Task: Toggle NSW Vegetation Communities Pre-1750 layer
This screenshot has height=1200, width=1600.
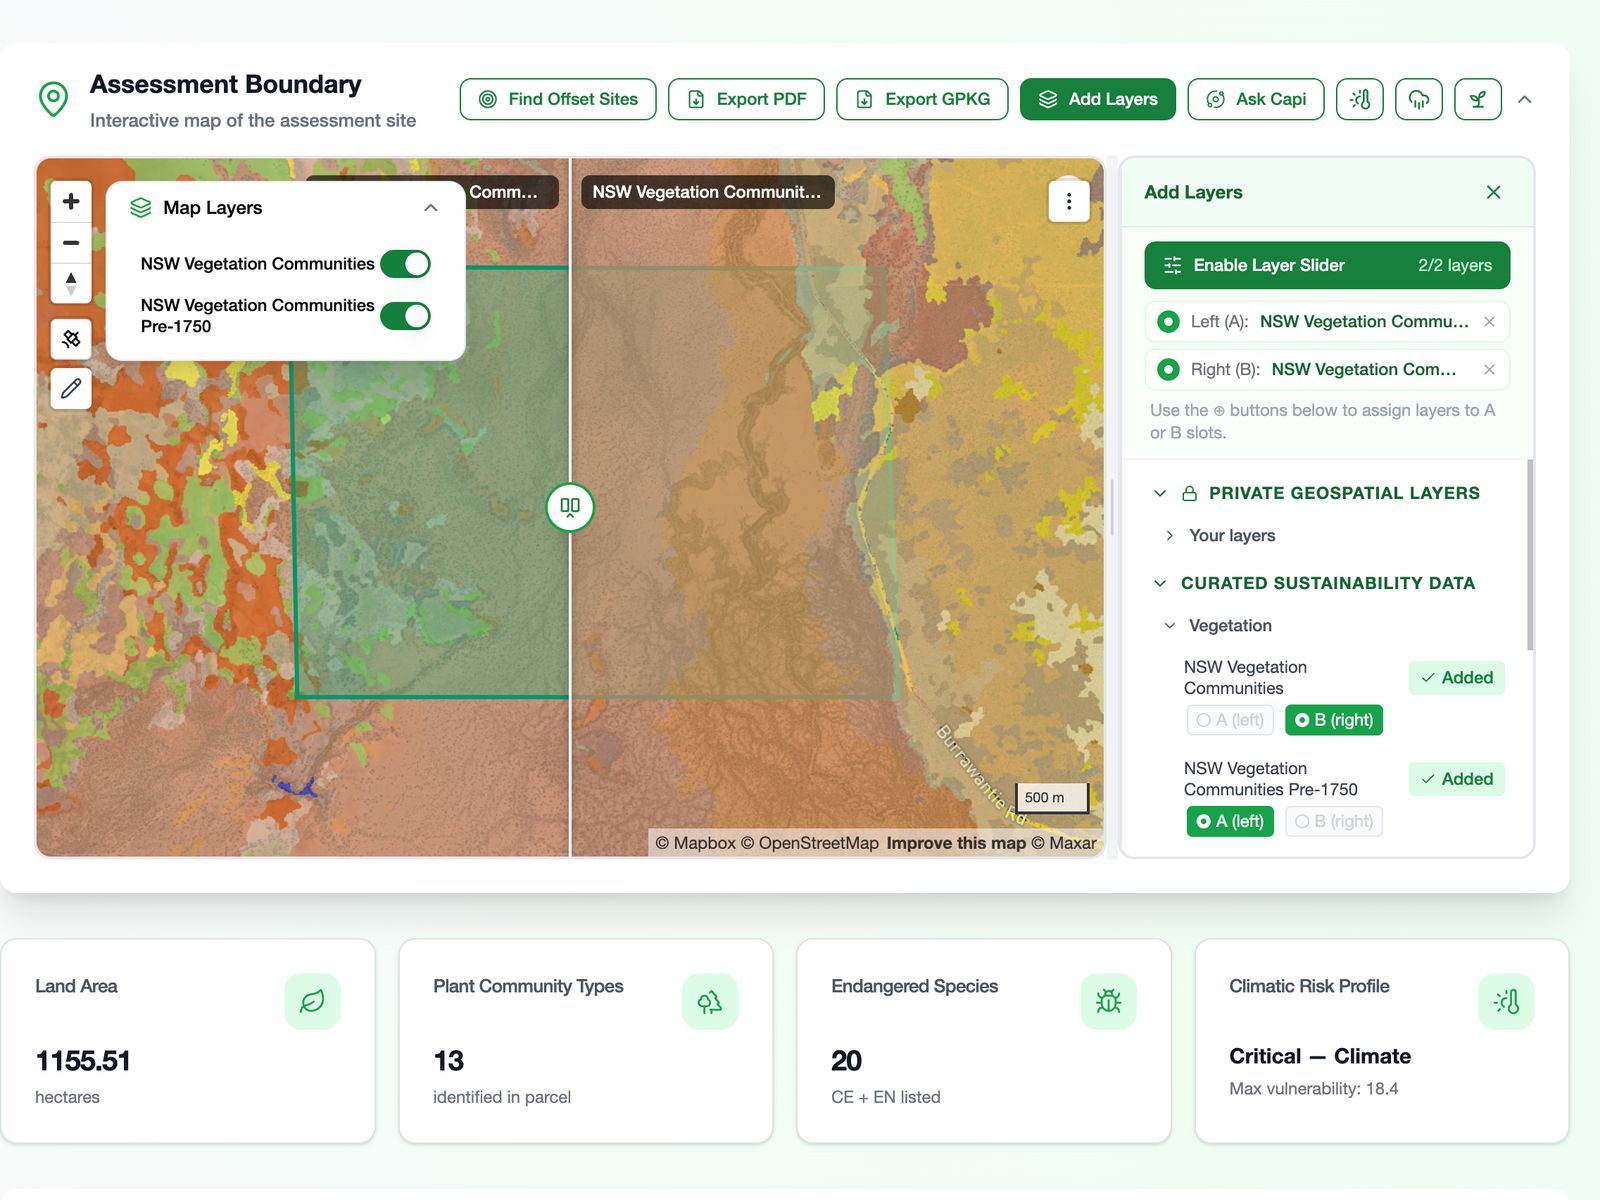Action: pyautogui.click(x=405, y=316)
